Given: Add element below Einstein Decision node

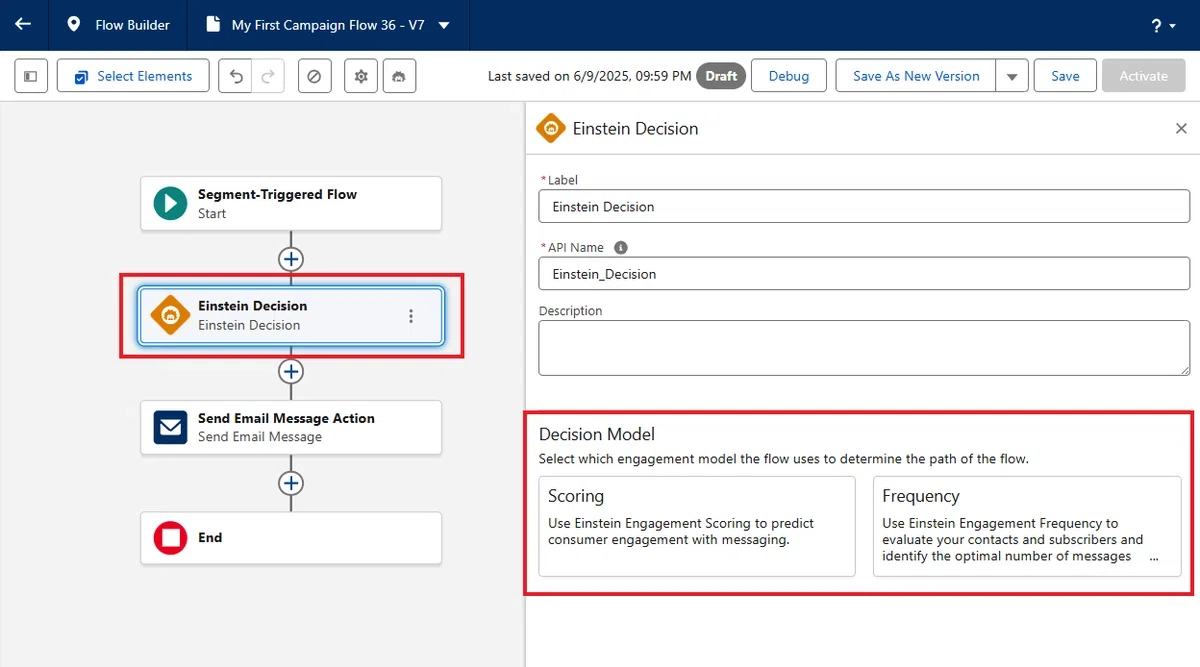Looking at the screenshot, I should (x=291, y=371).
